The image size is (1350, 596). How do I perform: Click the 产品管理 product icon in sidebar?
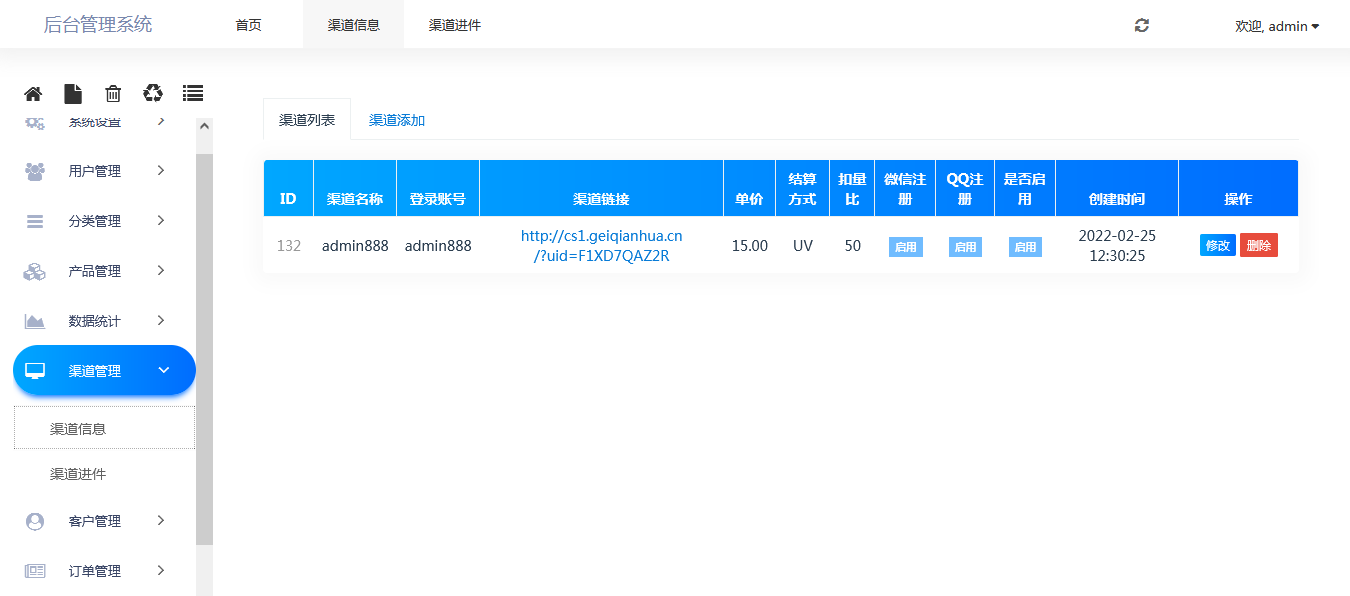33,270
